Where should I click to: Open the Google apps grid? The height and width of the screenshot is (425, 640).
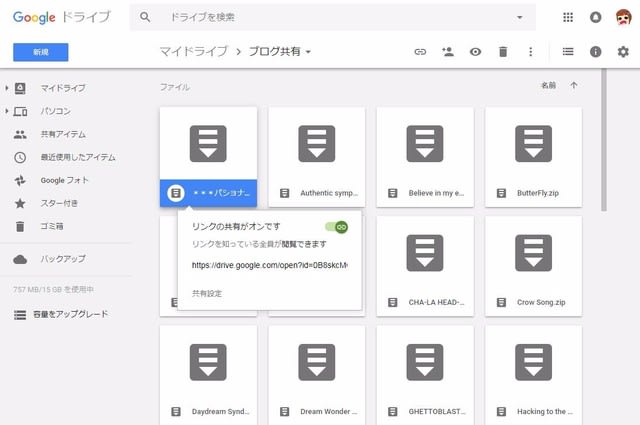point(568,17)
